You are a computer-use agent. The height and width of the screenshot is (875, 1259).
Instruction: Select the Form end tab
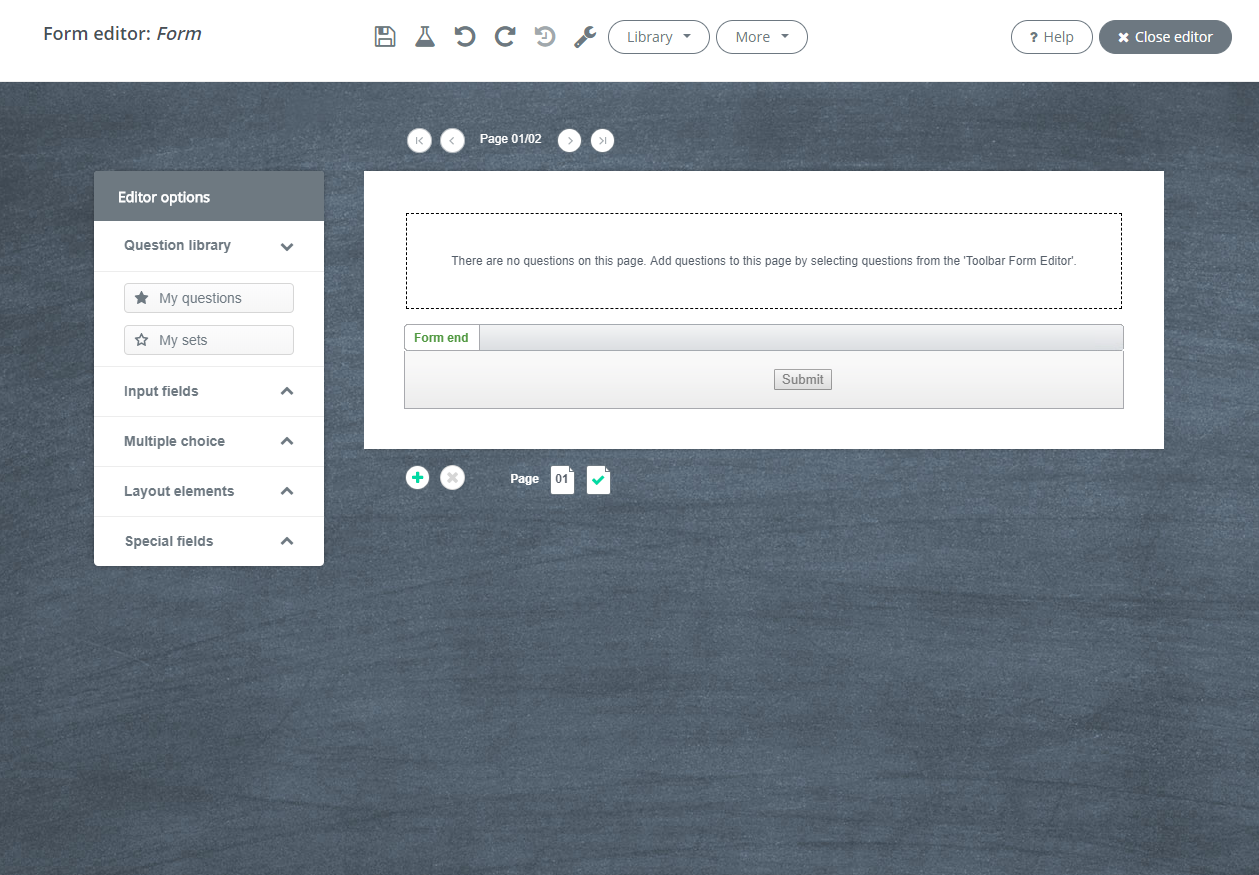click(441, 338)
